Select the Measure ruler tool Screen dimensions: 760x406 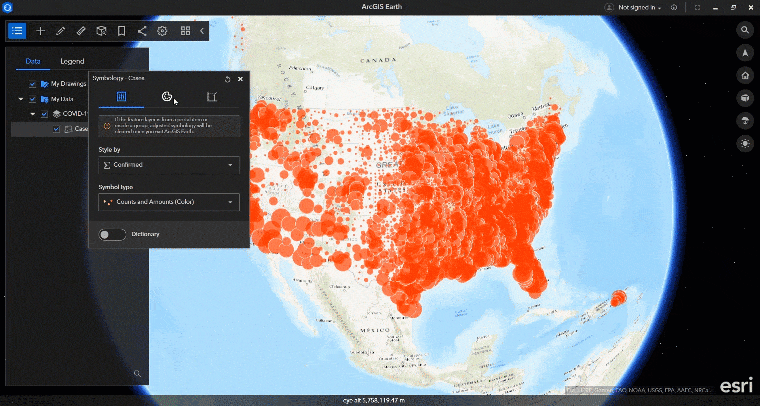(x=81, y=31)
